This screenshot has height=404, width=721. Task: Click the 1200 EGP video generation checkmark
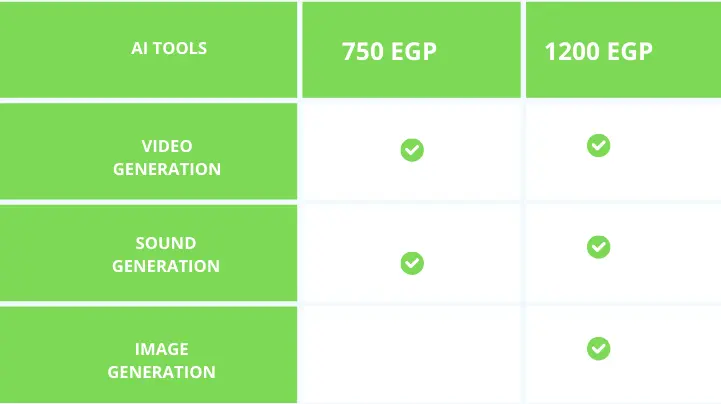(598, 145)
